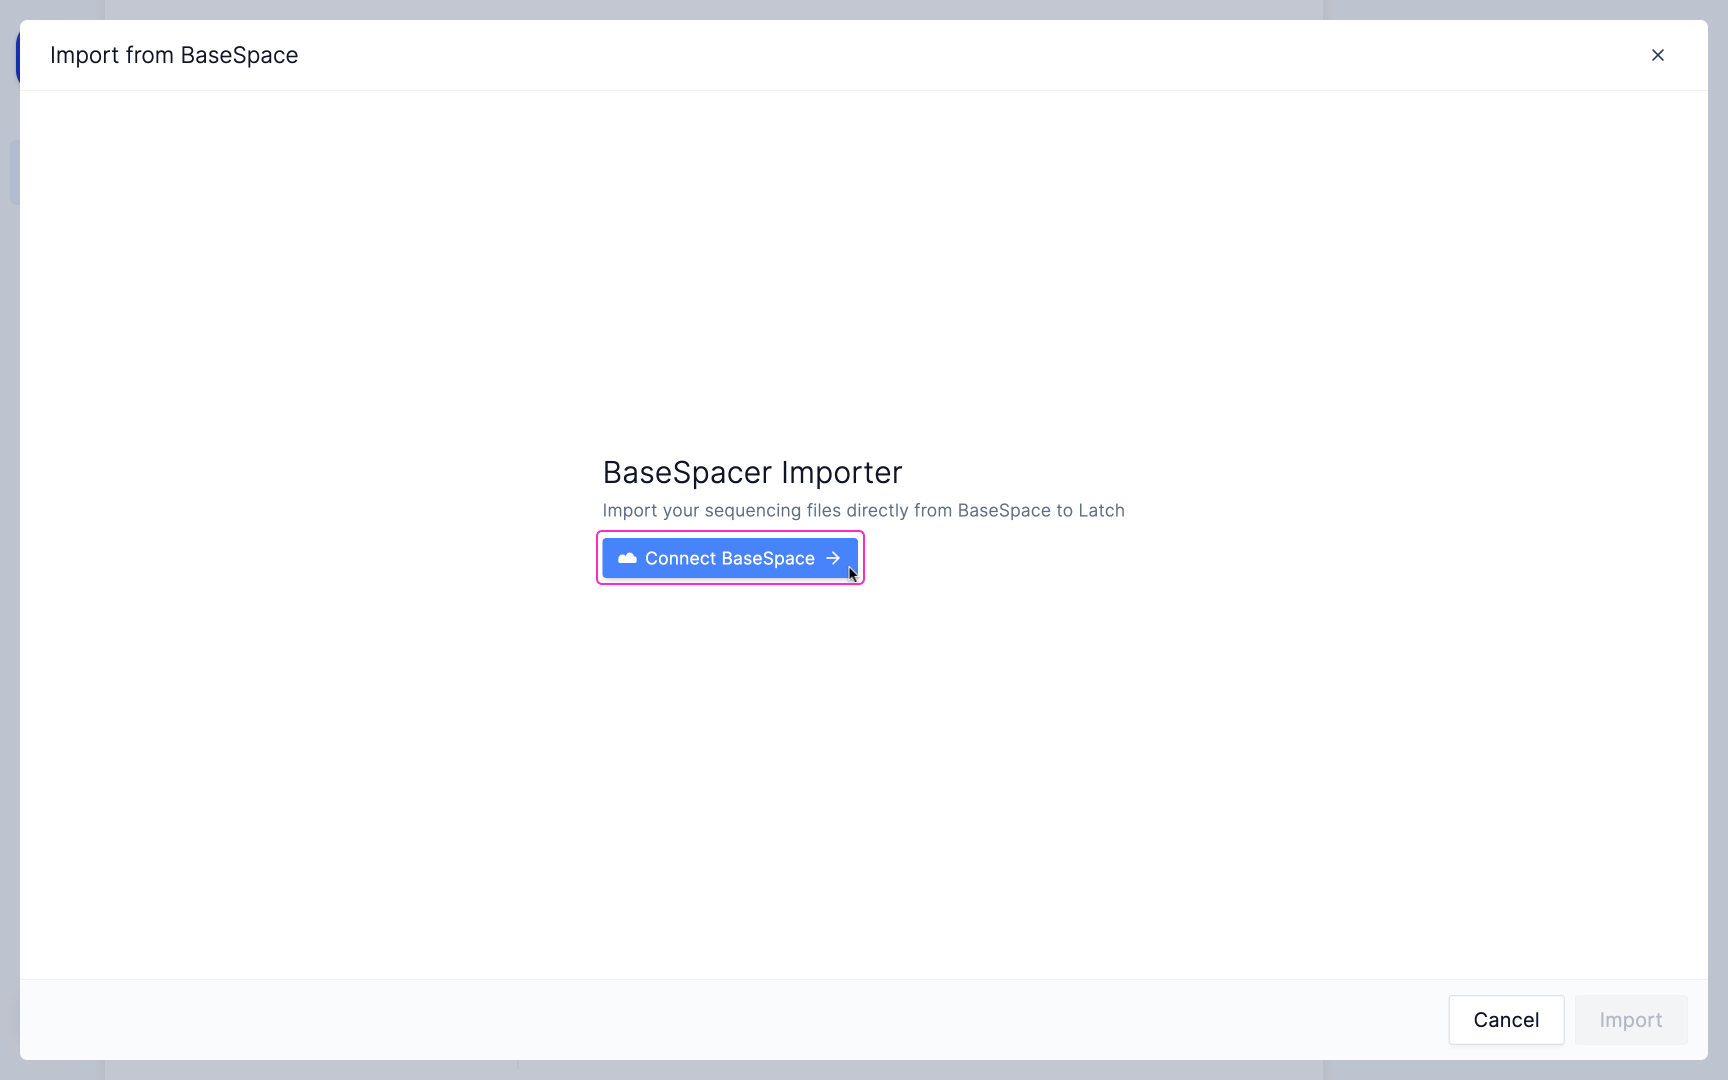Screen dimensions: 1728x1080
Task: Close the Import from BaseSpace dialog
Action: coord(1657,55)
